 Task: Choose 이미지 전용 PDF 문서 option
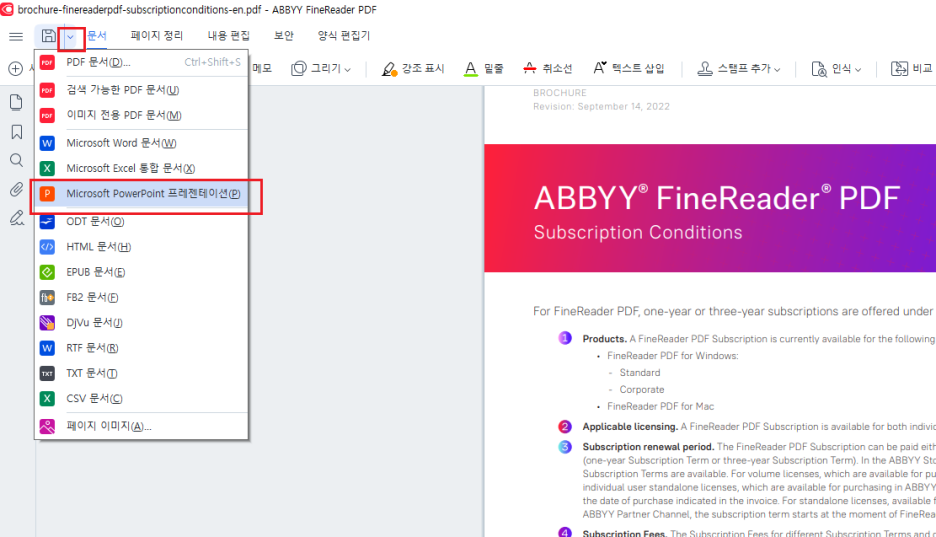click(x=141, y=115)
